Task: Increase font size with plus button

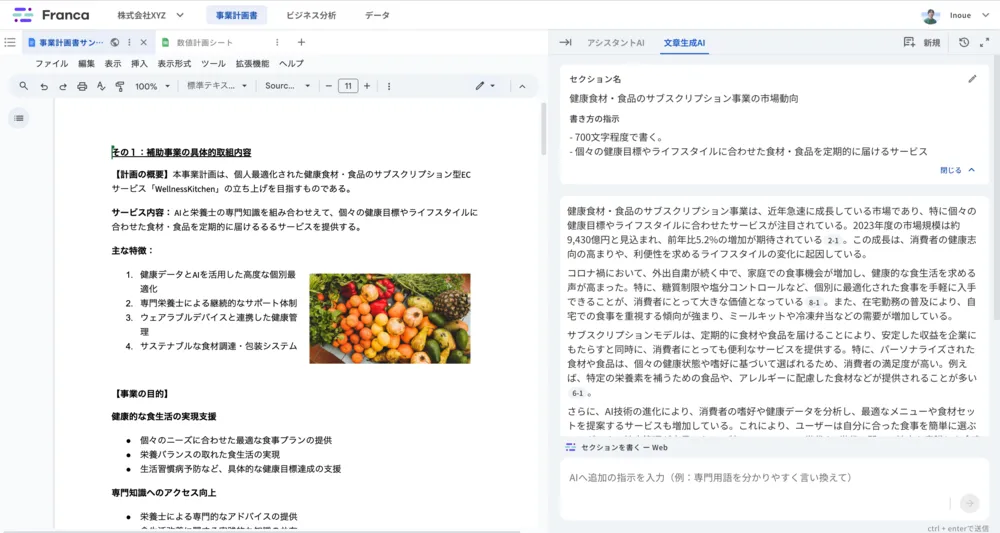Action: click(x=367, y=86)
